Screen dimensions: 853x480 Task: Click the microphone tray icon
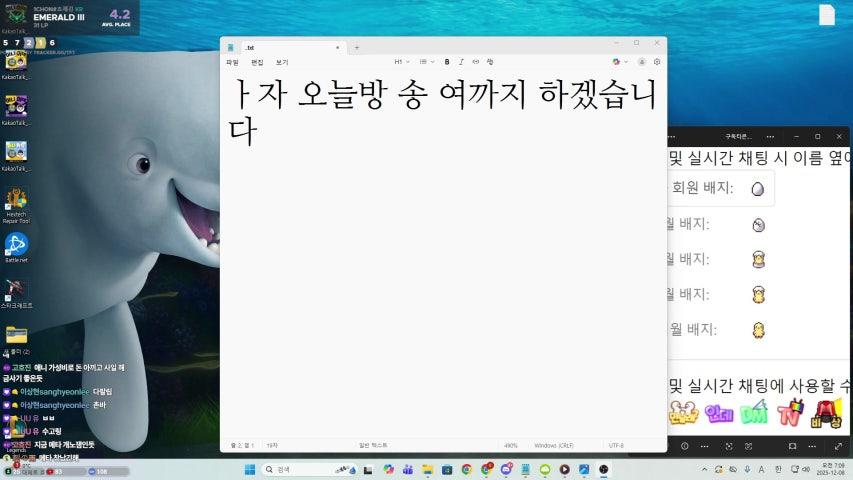[747, 469]
